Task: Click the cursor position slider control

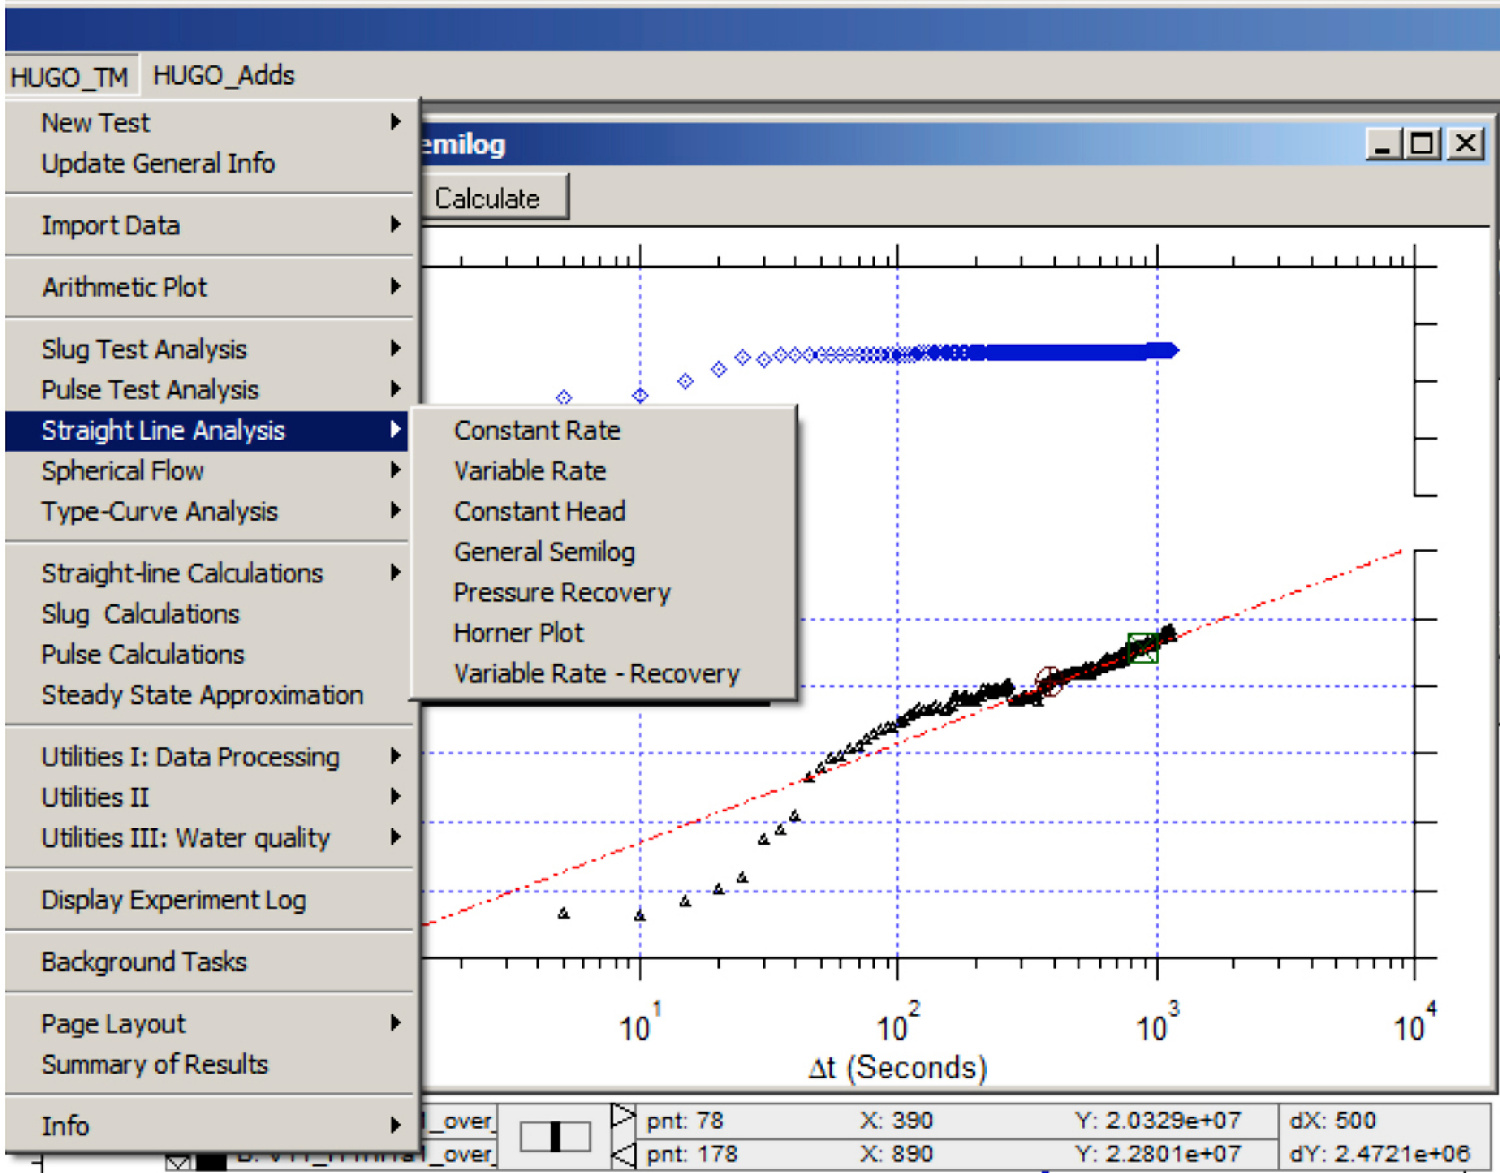Action: [555, 1137]
